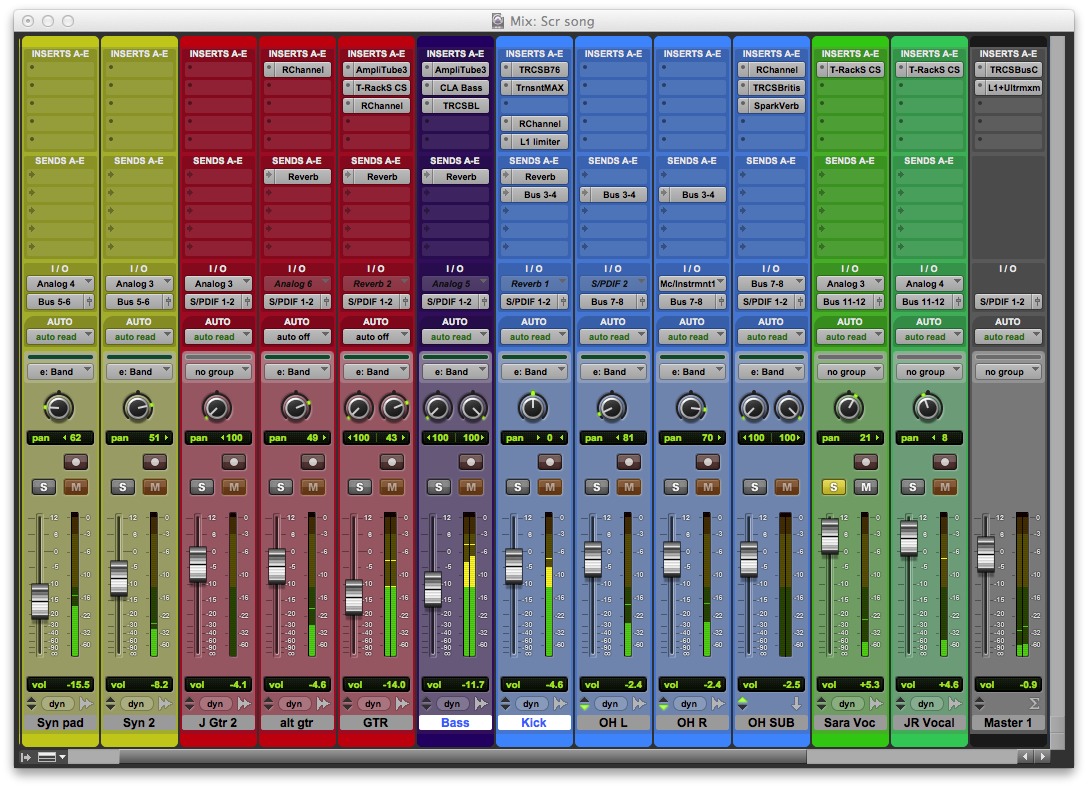Mute the Bass track

(471, 487)
